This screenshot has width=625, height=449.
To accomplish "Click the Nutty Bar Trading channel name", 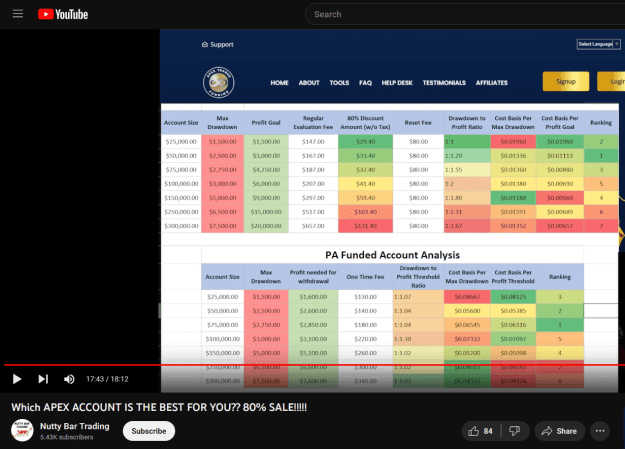I will [75, 426].
